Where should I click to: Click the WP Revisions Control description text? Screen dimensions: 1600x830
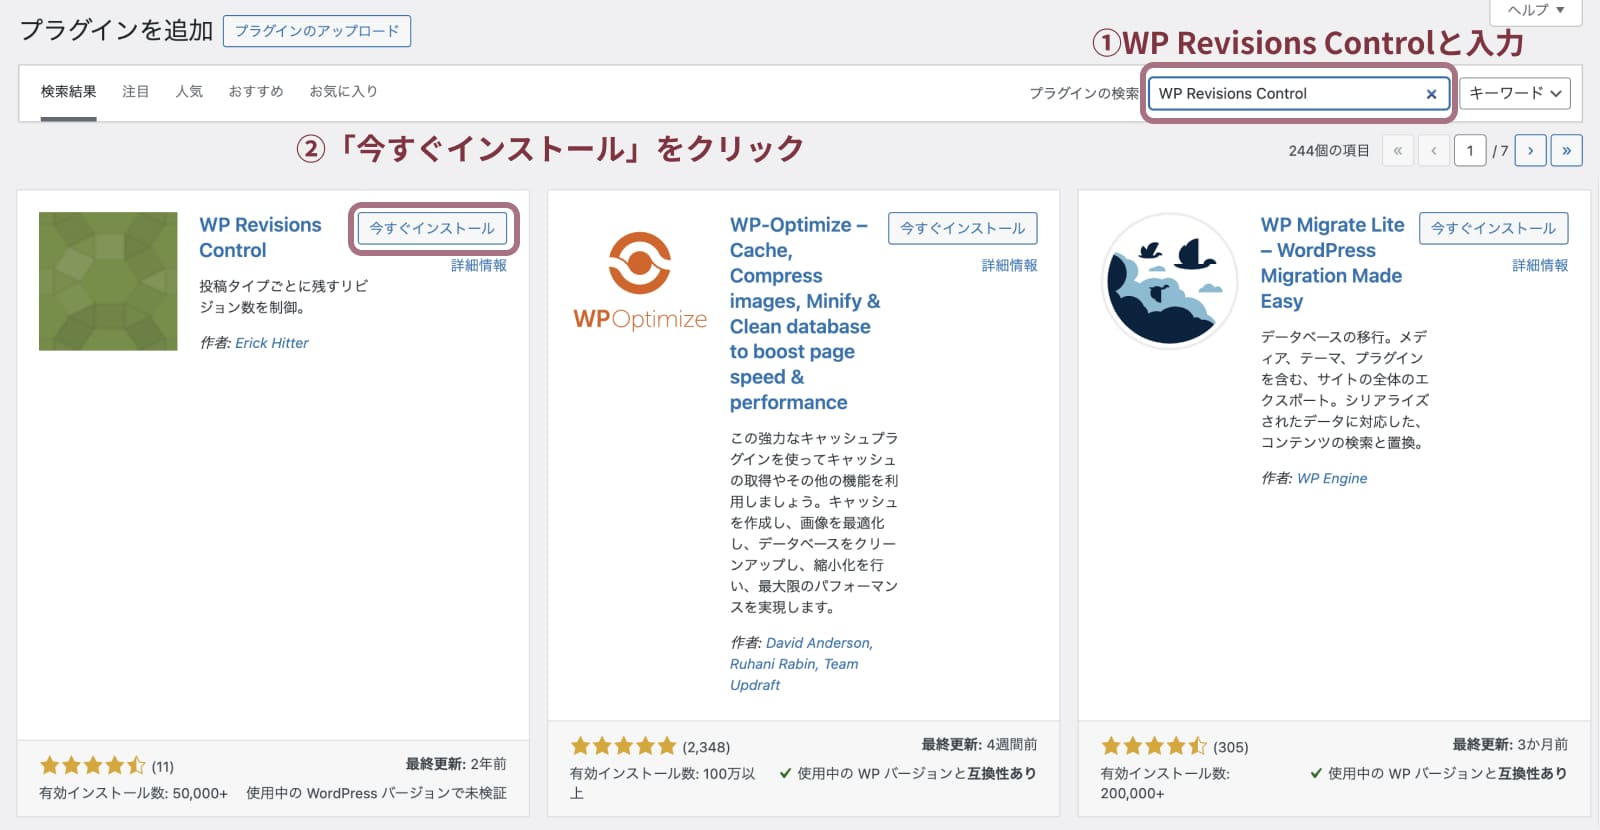(x=284, y=297)
